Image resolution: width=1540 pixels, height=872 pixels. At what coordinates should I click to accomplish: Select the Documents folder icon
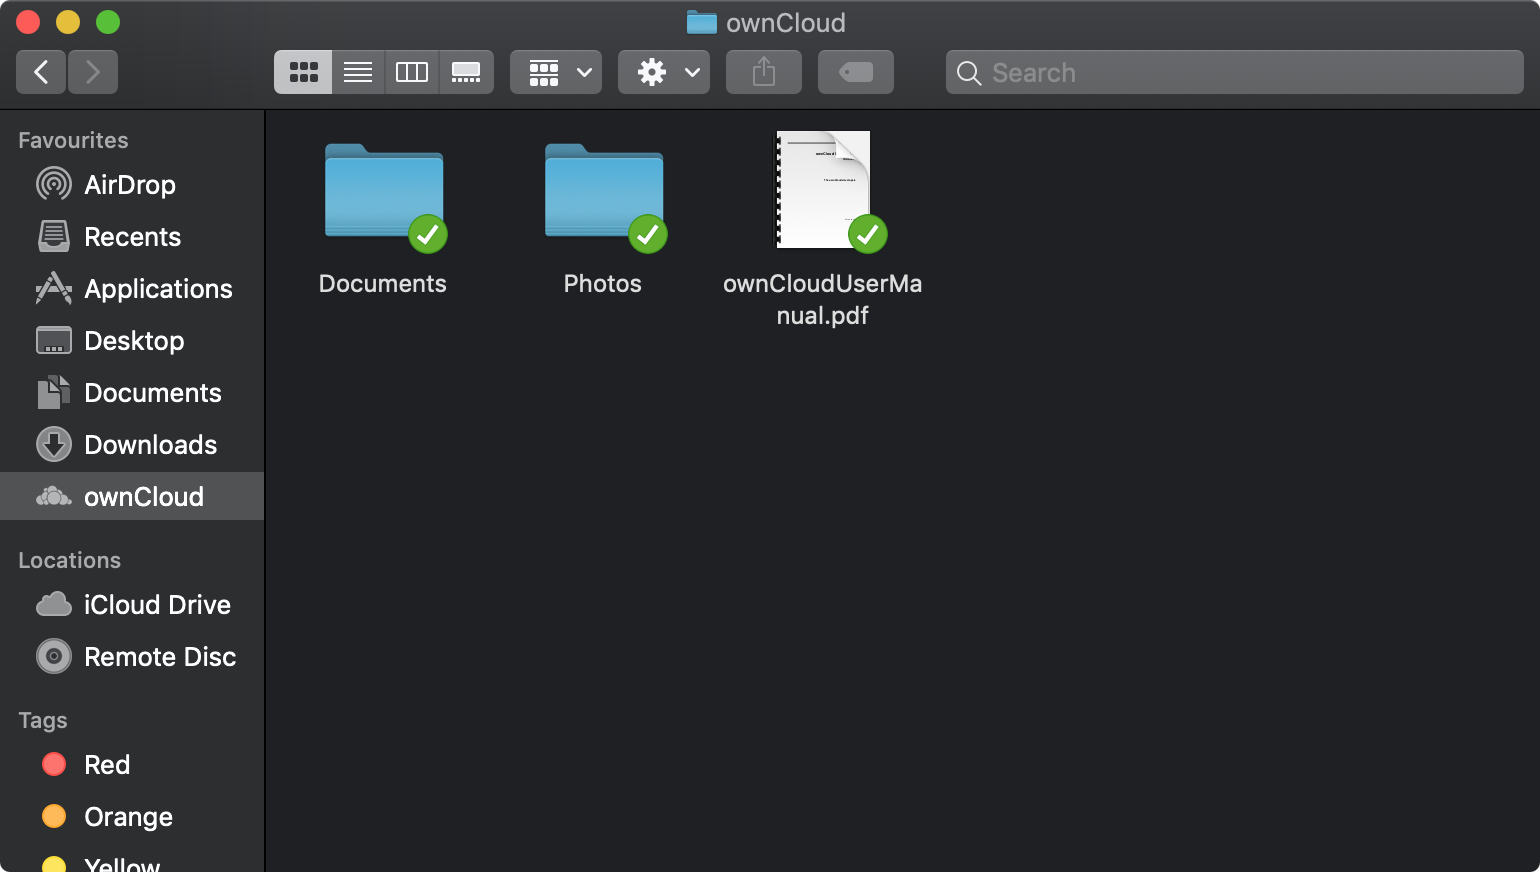(384, 191)
